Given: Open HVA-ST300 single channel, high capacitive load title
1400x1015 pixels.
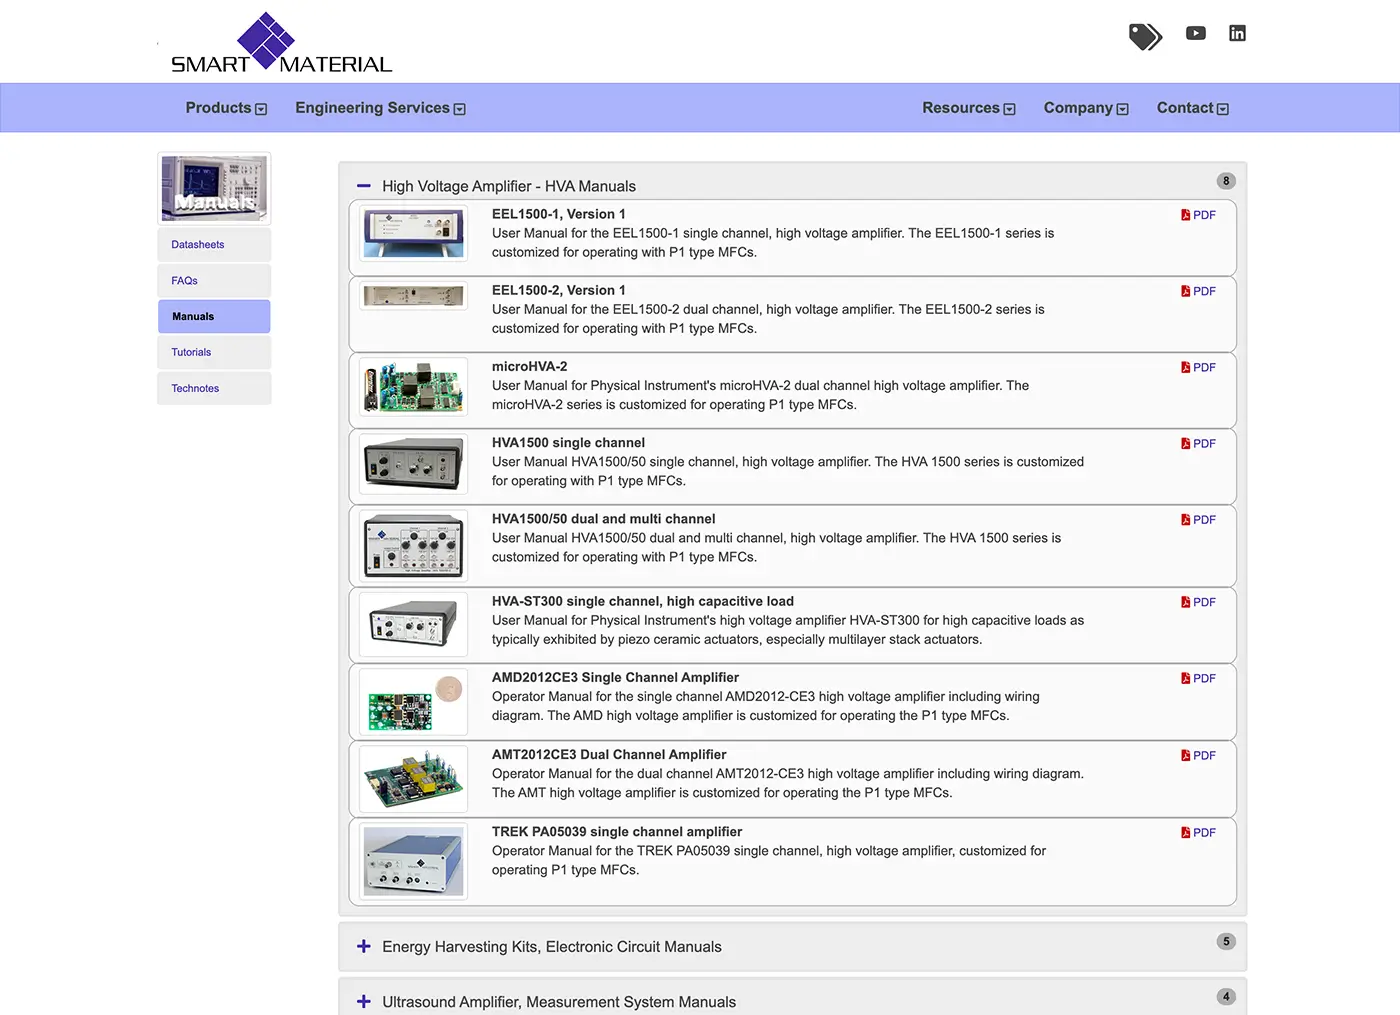Looking at the screenshot, I should [x=642, y=601].
